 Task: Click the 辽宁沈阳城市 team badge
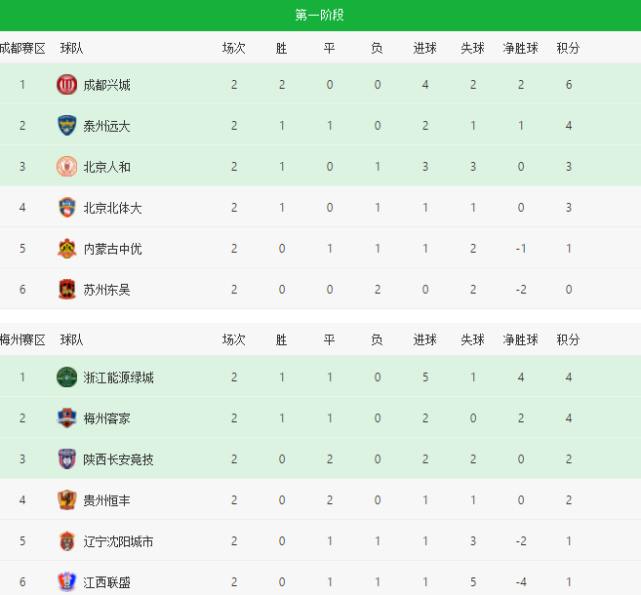point(67,541)
